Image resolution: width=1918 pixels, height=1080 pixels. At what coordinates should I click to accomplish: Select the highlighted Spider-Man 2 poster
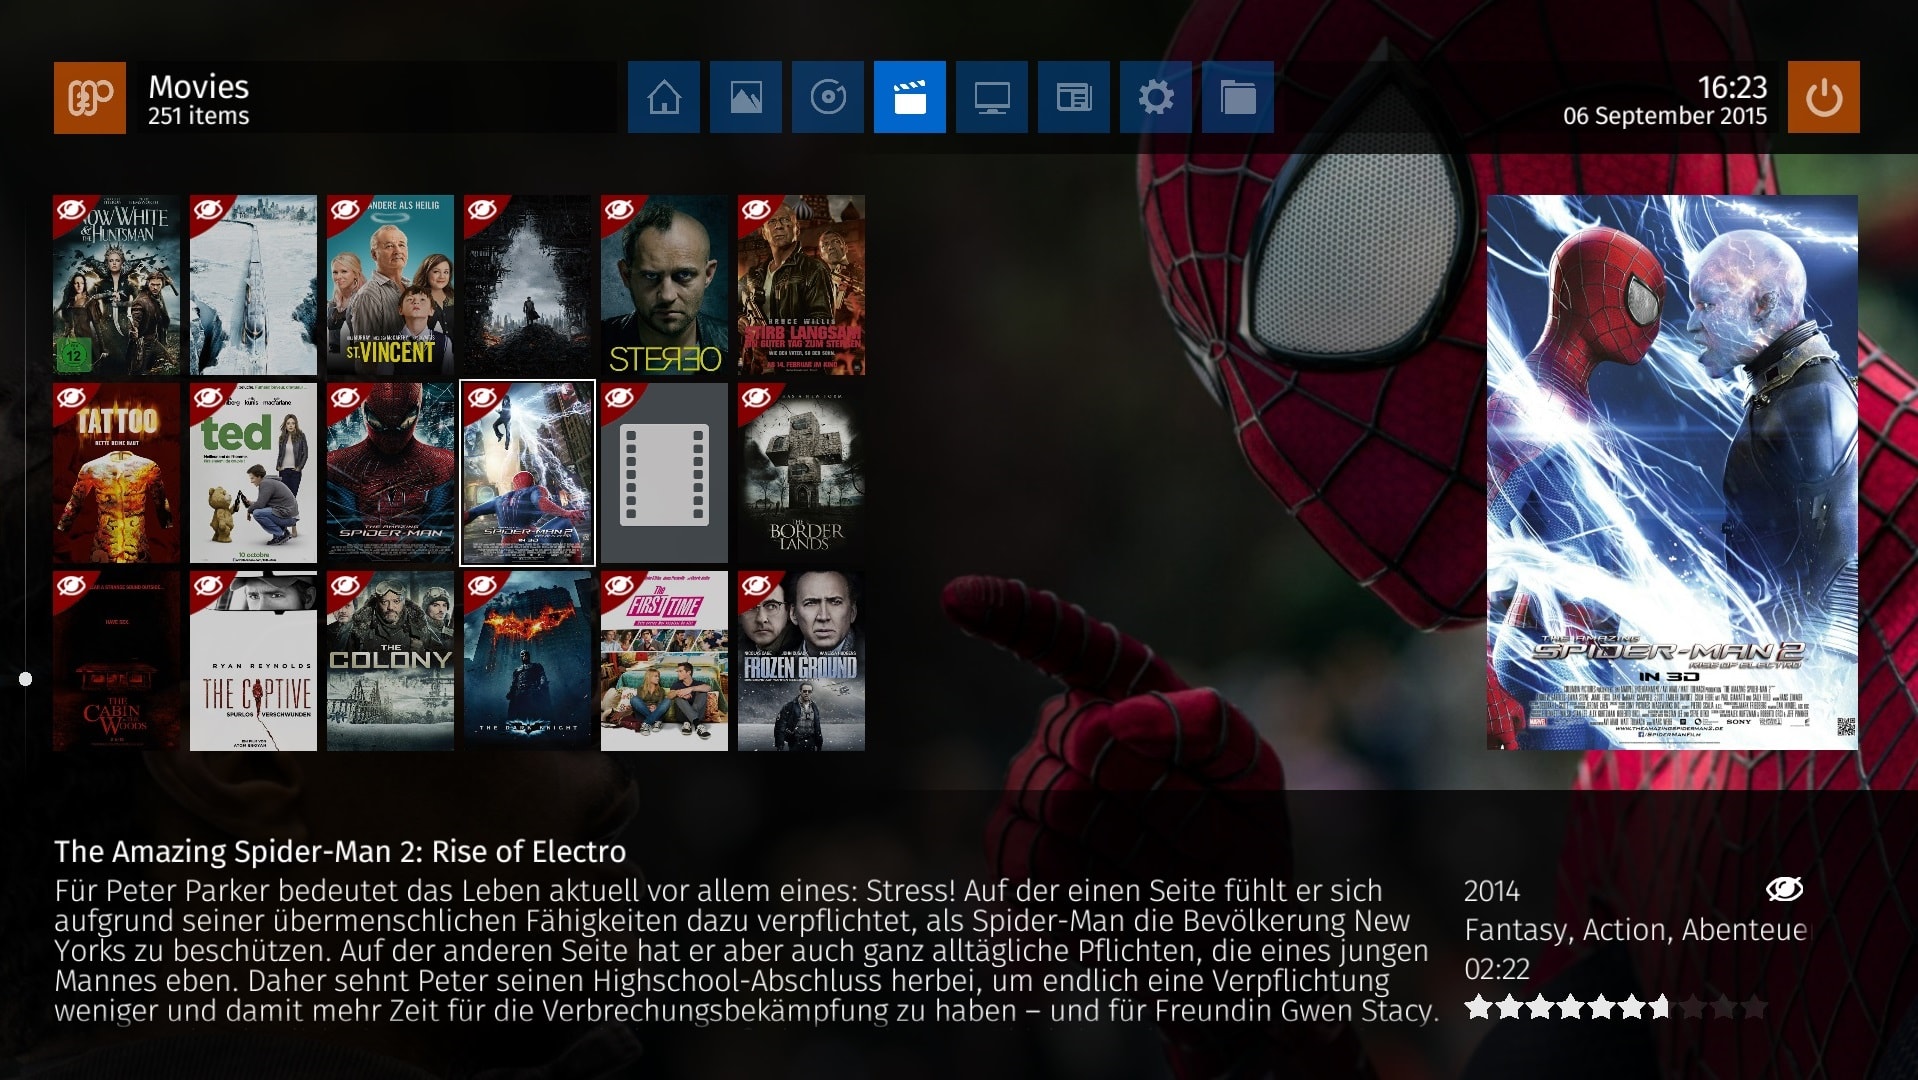click(527, 473)
